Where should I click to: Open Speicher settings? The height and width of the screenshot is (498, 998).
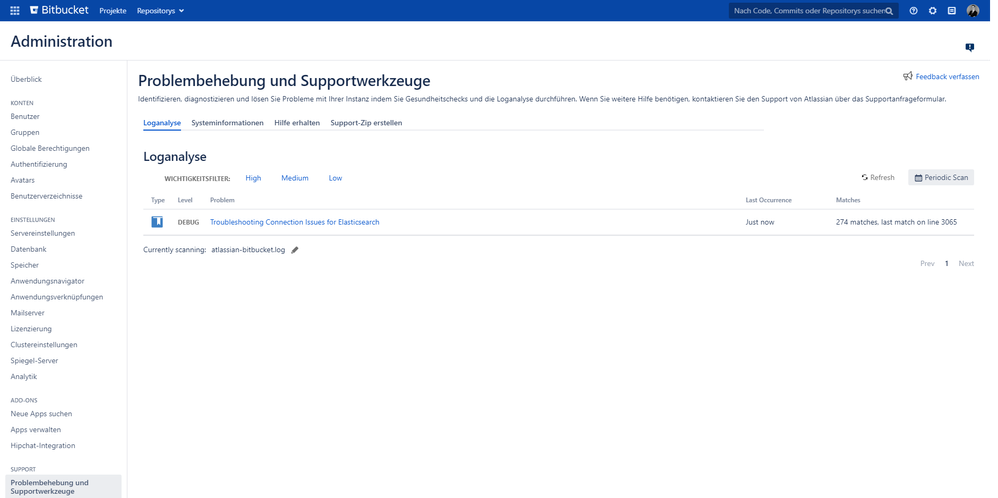click(x=25, y=265)
